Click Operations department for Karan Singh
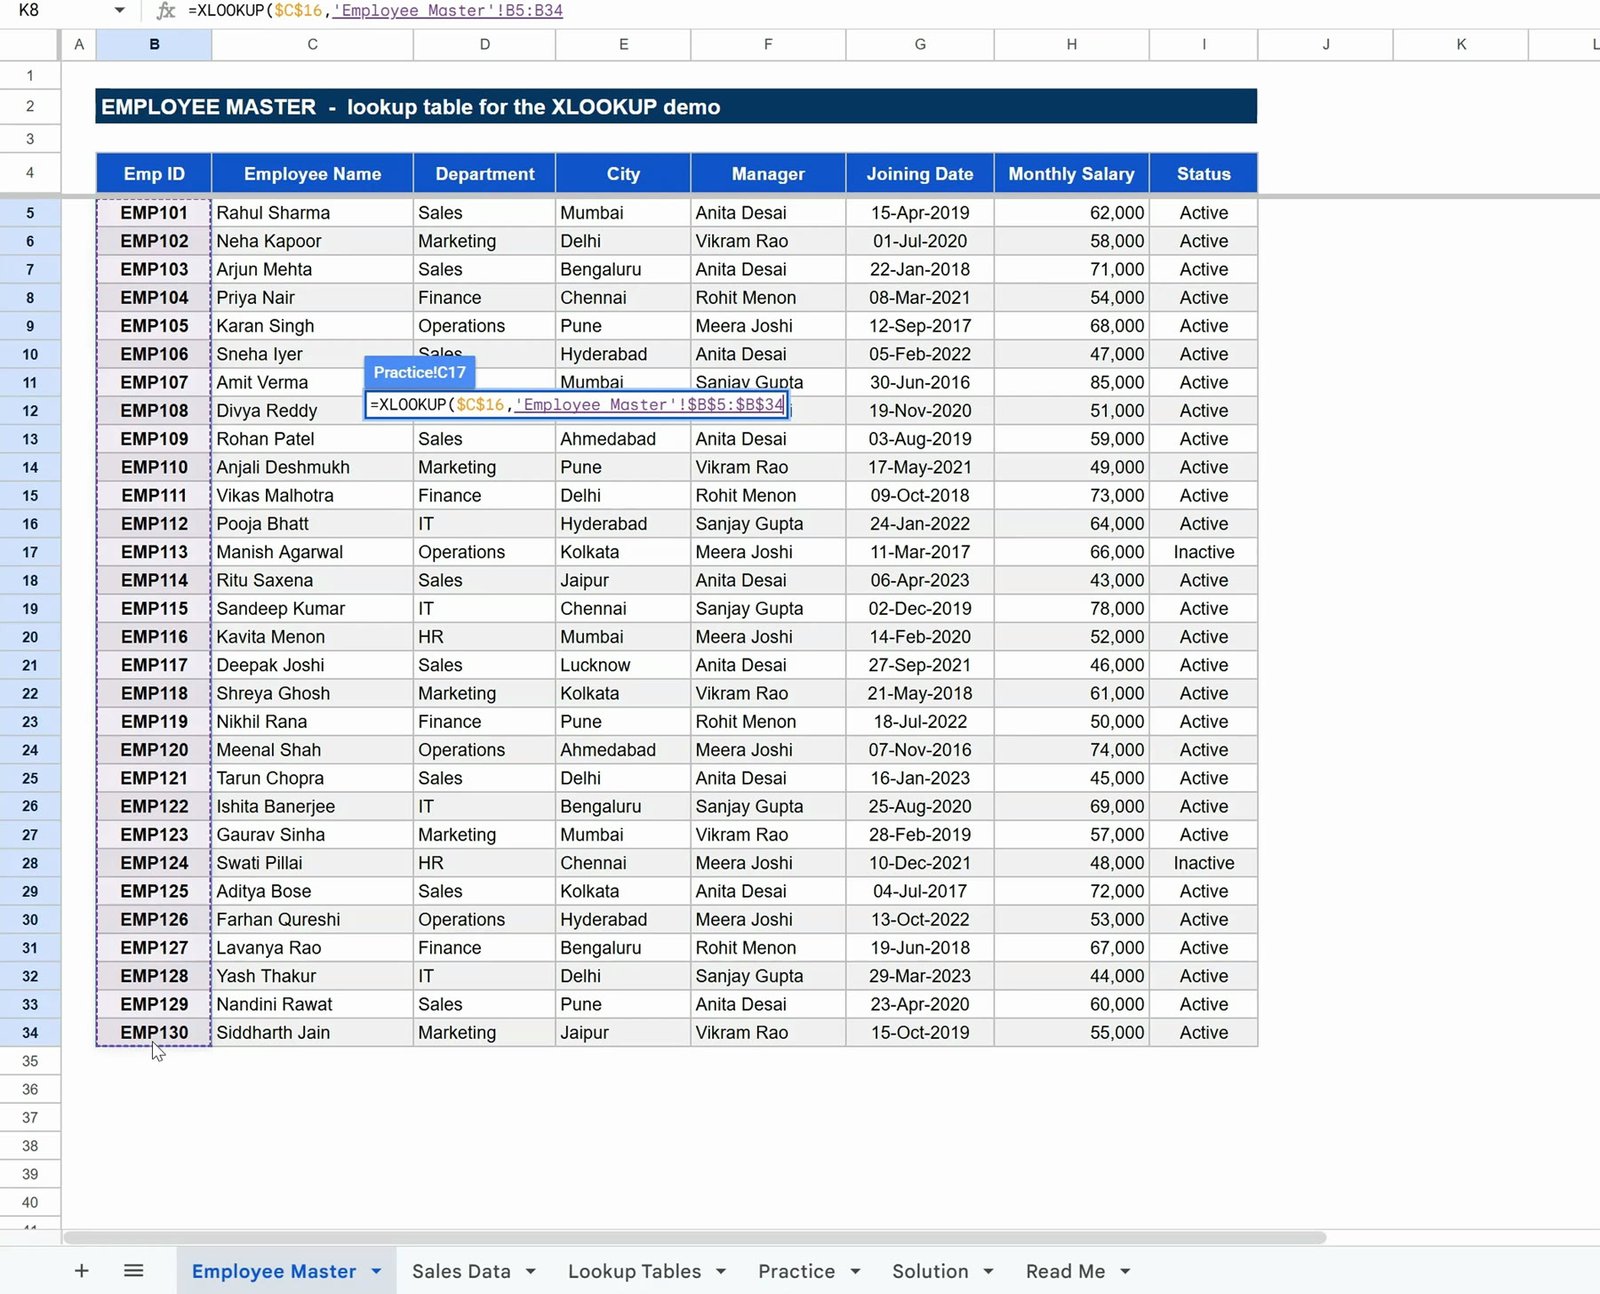 [485, 326]
